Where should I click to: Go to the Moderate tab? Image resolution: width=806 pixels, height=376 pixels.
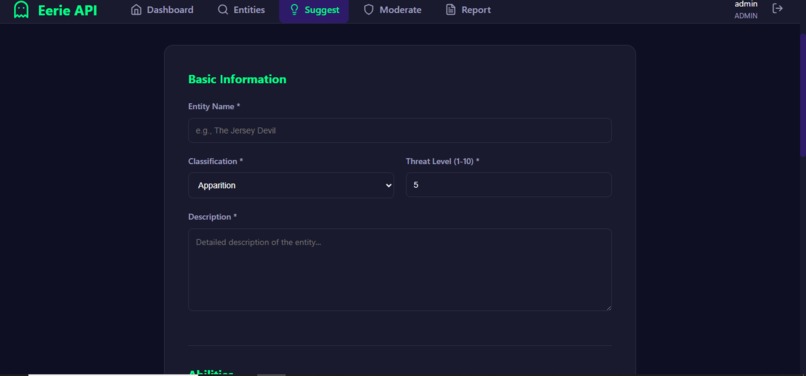tap(392, 10)
